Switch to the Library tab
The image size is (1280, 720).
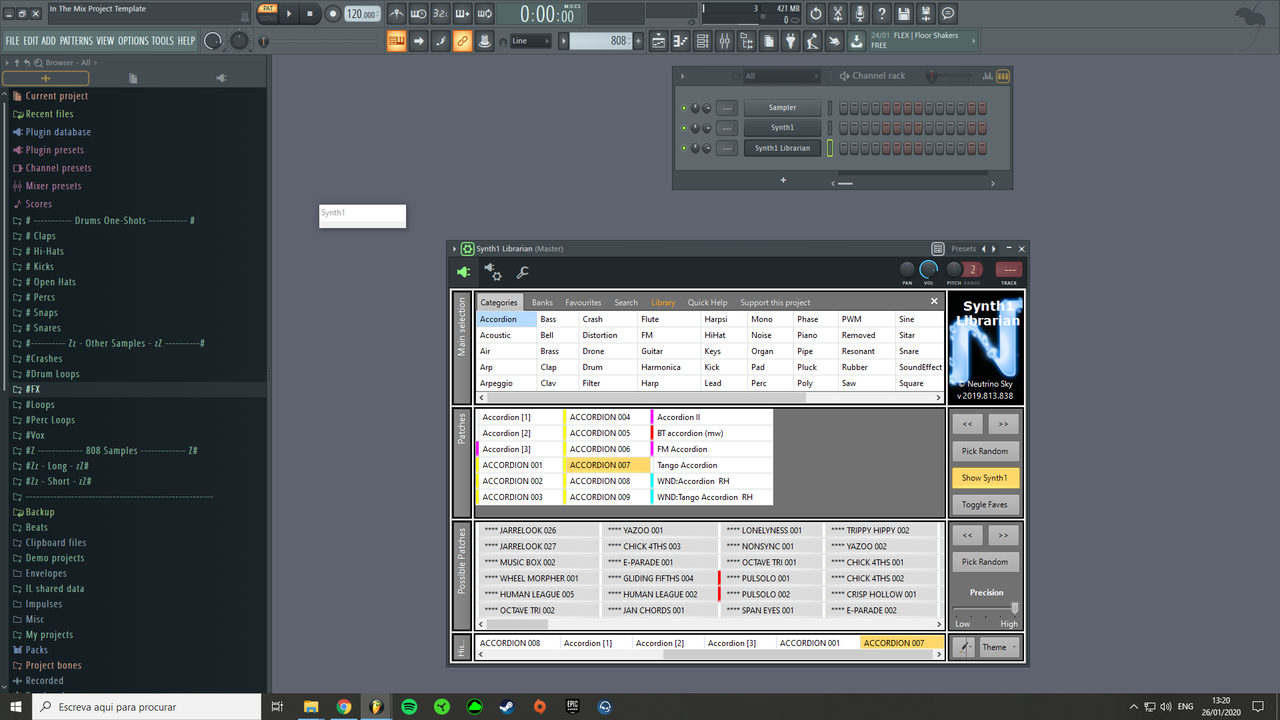click(x=663, y=303)
